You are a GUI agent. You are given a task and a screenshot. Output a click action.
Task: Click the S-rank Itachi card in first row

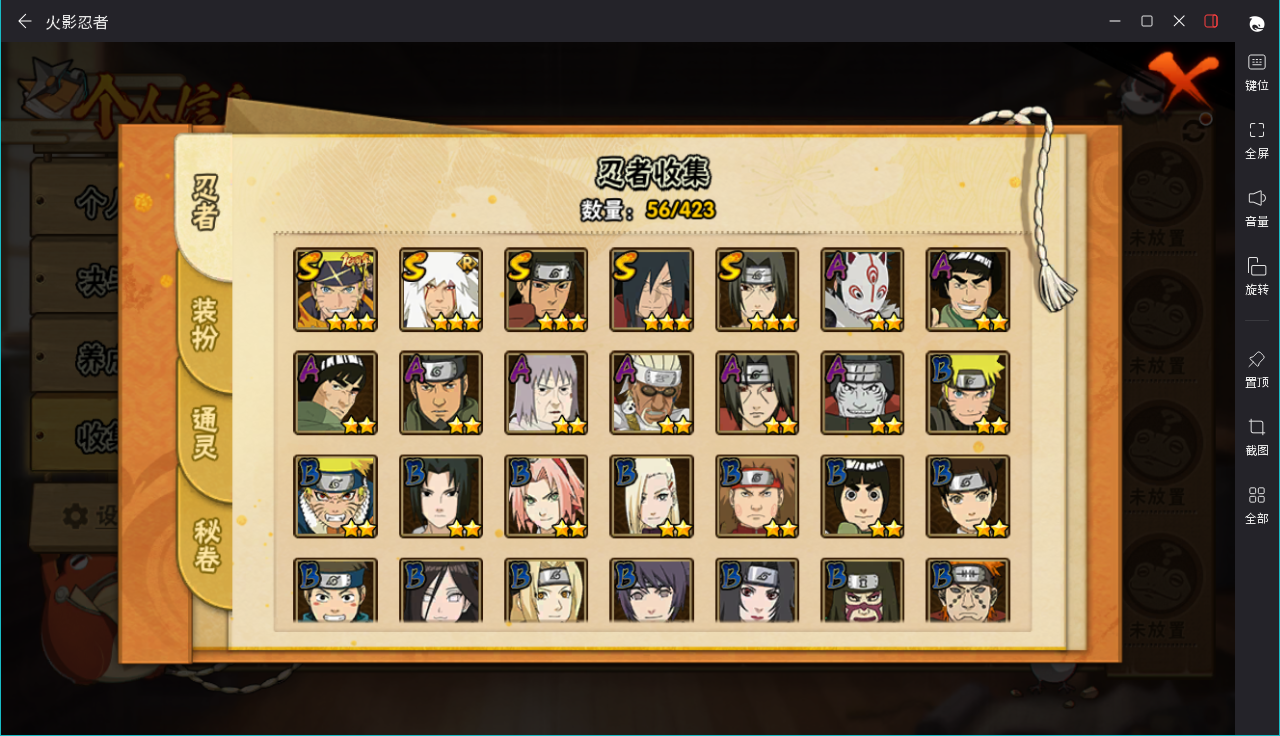757,289
